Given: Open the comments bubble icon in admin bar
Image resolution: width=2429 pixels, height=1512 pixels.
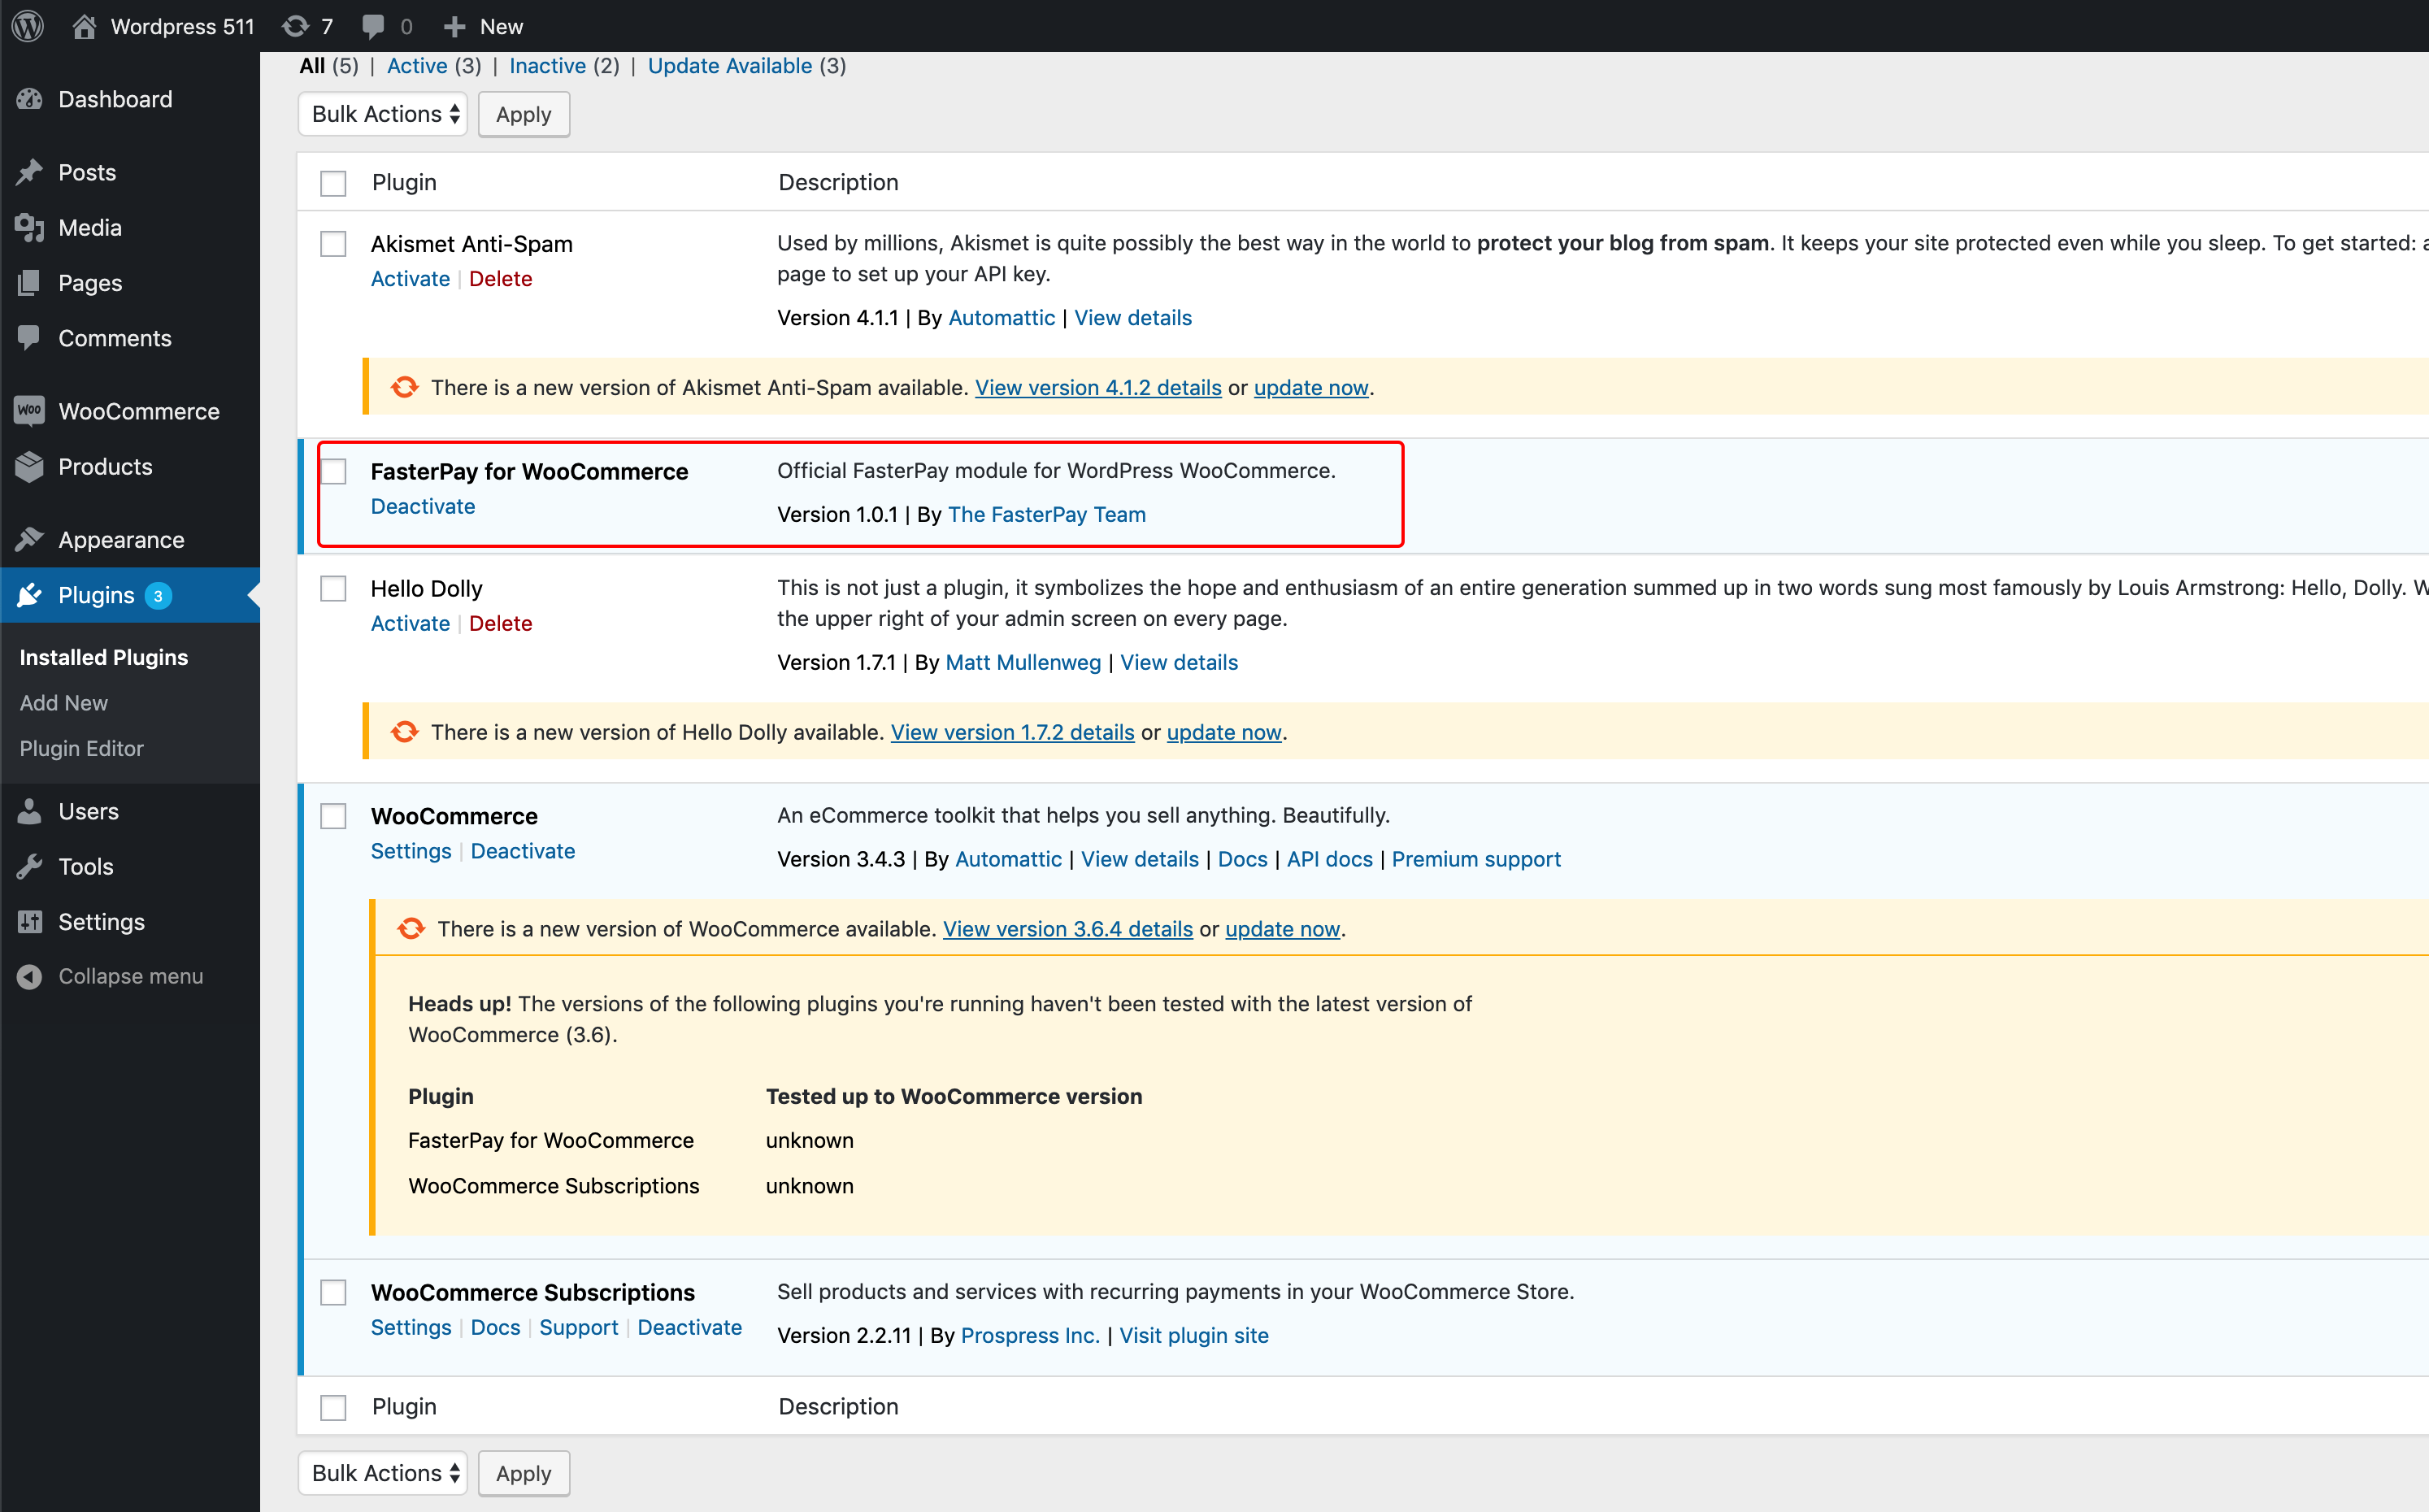Looking at the screenshot, I should click(x=373, y=26).
